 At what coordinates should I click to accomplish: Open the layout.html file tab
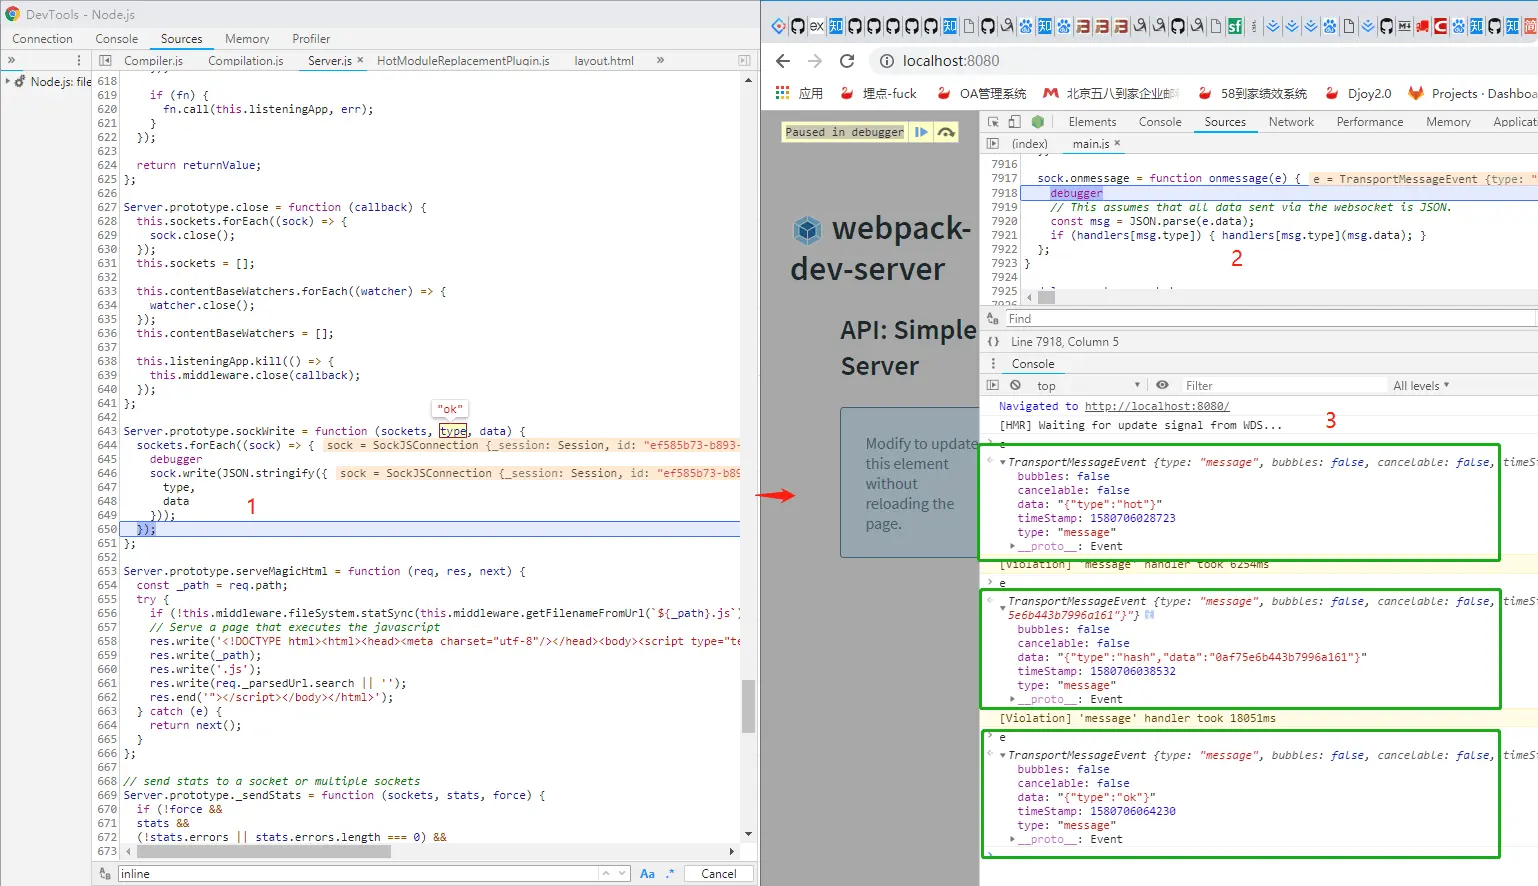(604, 61)
